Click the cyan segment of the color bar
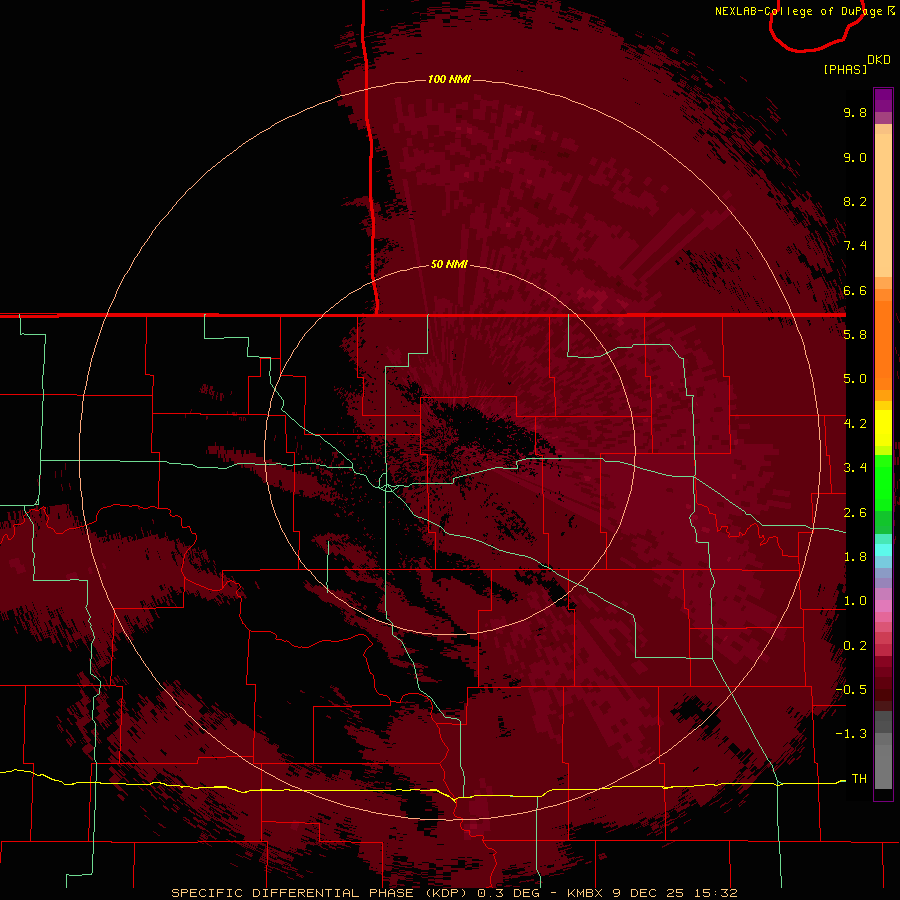 tap(883, 550)
